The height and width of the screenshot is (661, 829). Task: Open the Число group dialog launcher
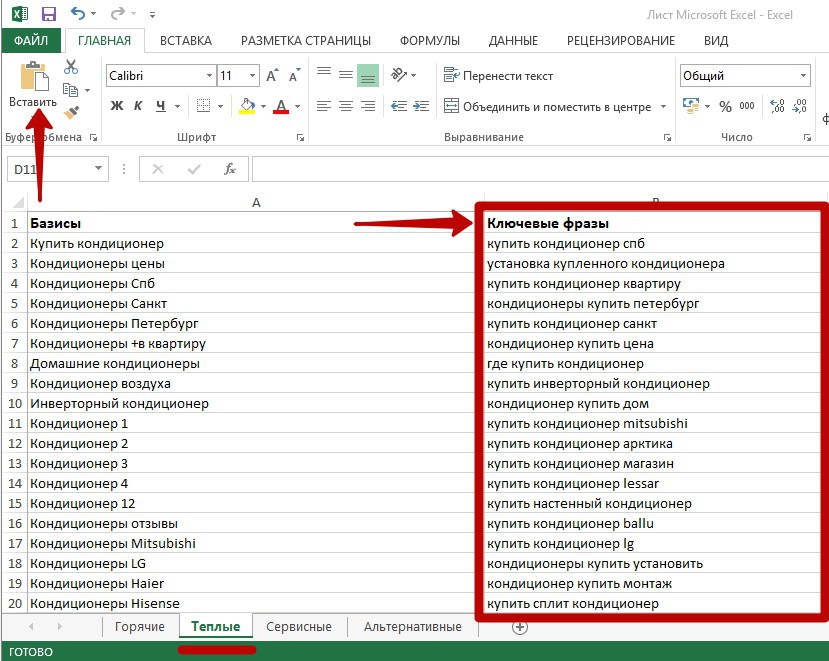point(807,137)
